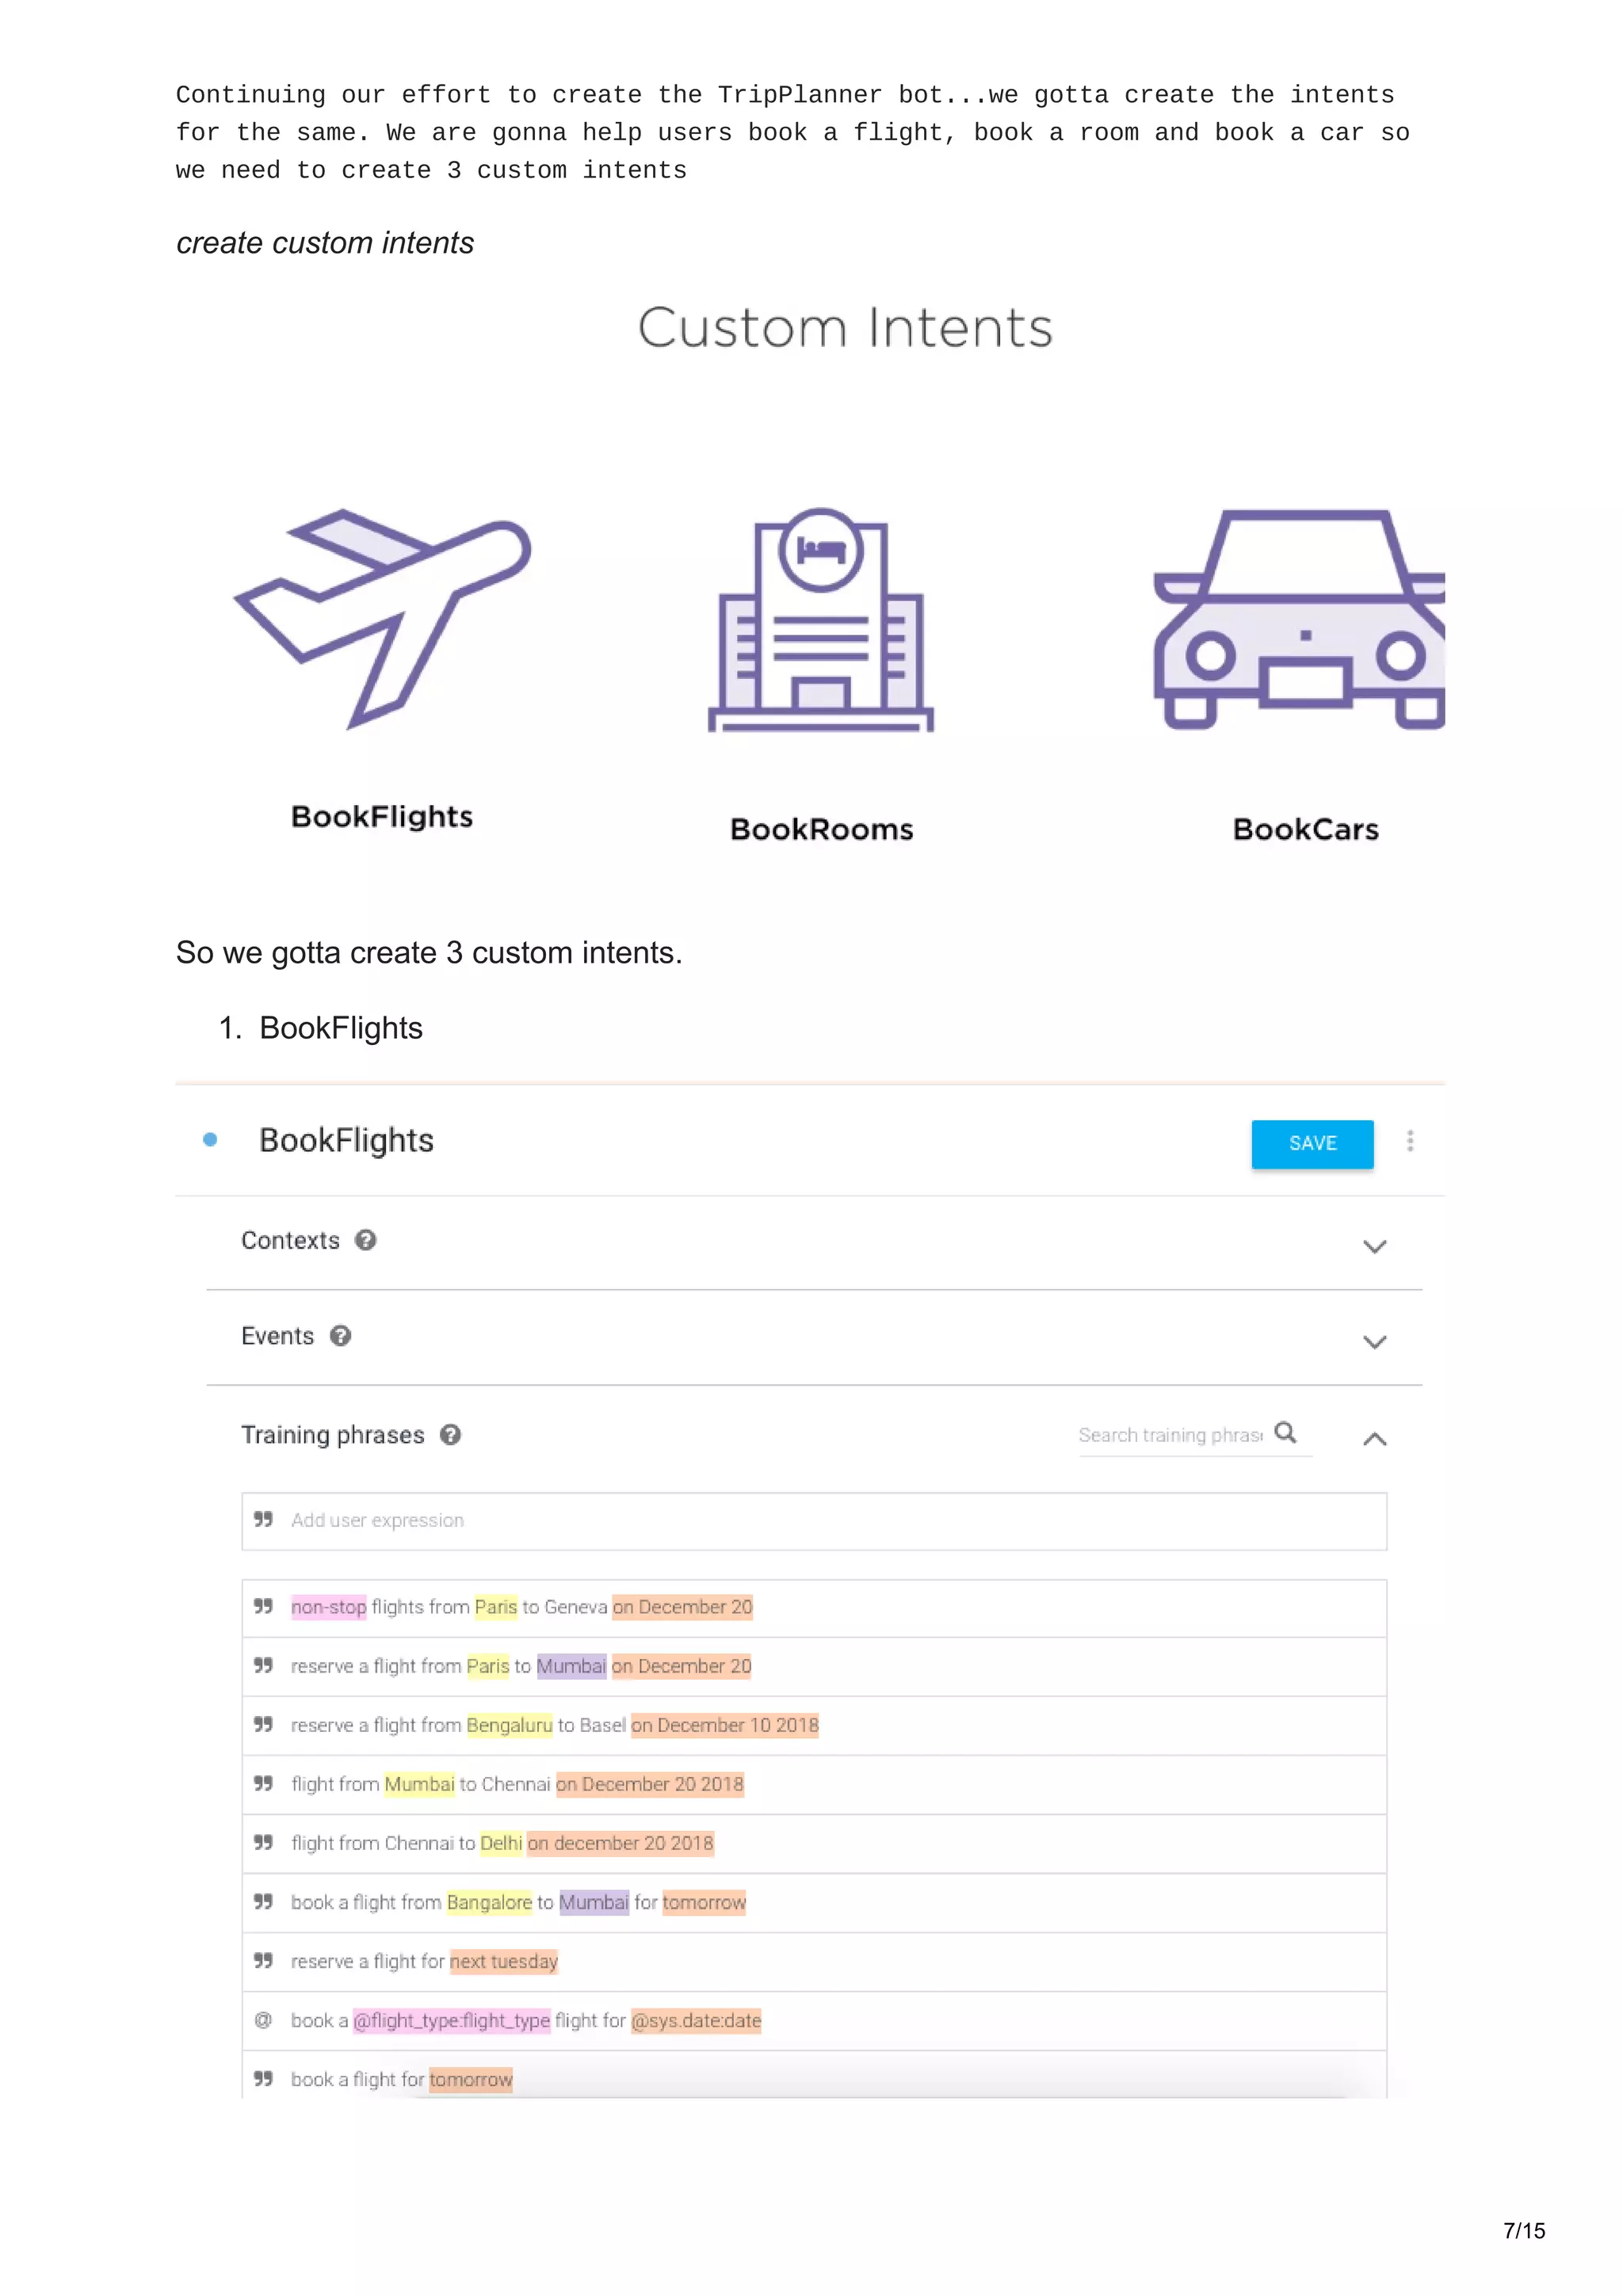Open help for Training phrases
Screen dimensions: 1623x2296
pos(451,1435)
